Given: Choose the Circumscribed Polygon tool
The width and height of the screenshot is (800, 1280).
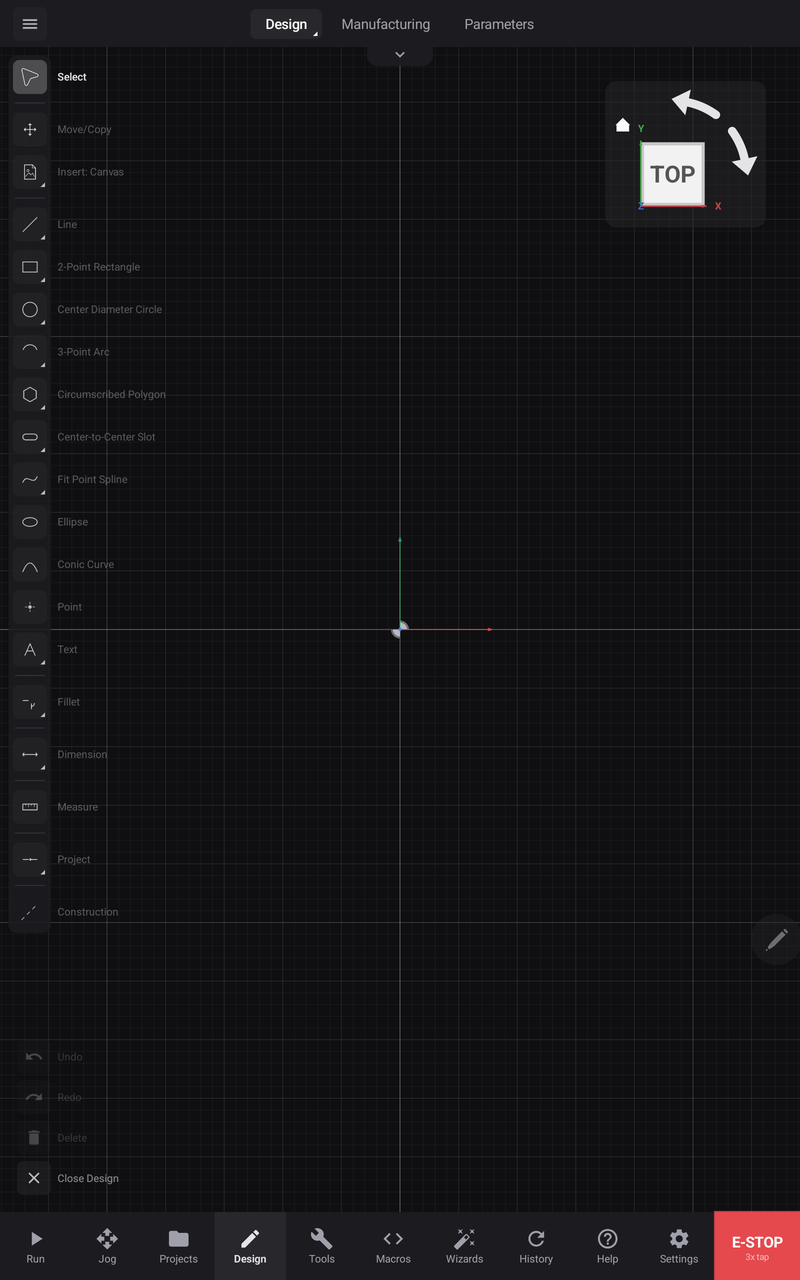Looking at the screenshot, I should coord(30,395).
